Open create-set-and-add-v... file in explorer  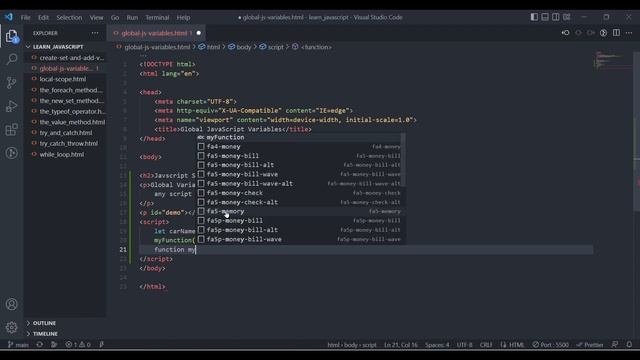tap(65, 58)
